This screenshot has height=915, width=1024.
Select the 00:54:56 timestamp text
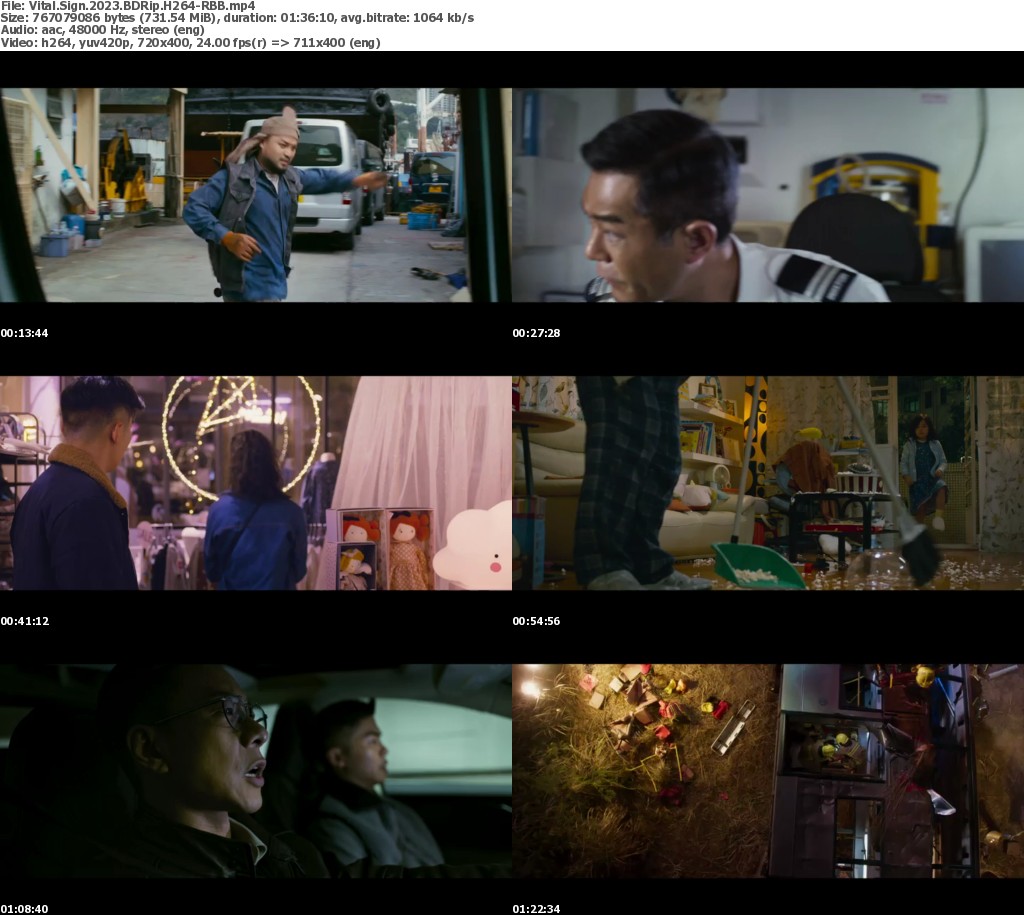click(x=537, y=621)
